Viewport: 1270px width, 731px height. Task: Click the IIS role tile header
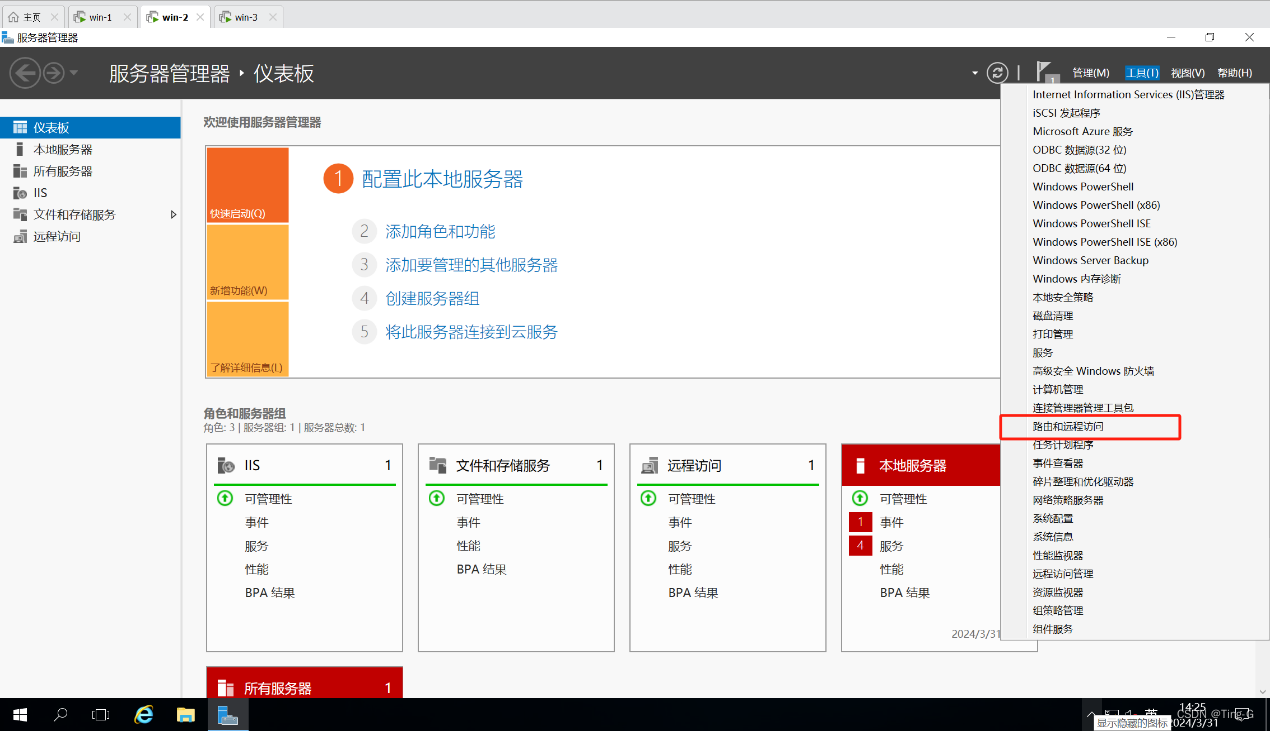point(304,465)
